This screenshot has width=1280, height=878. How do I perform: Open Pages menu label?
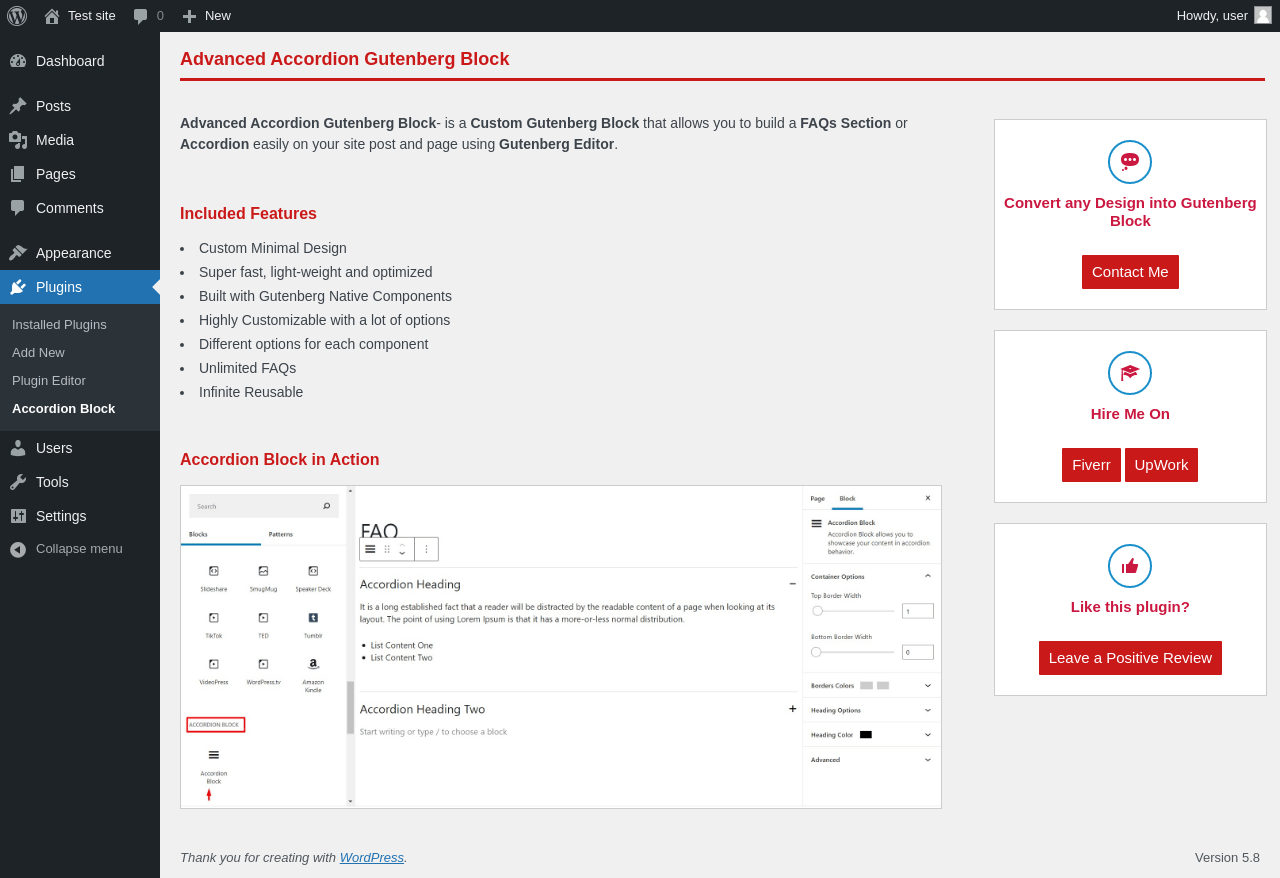coord(56,174)
